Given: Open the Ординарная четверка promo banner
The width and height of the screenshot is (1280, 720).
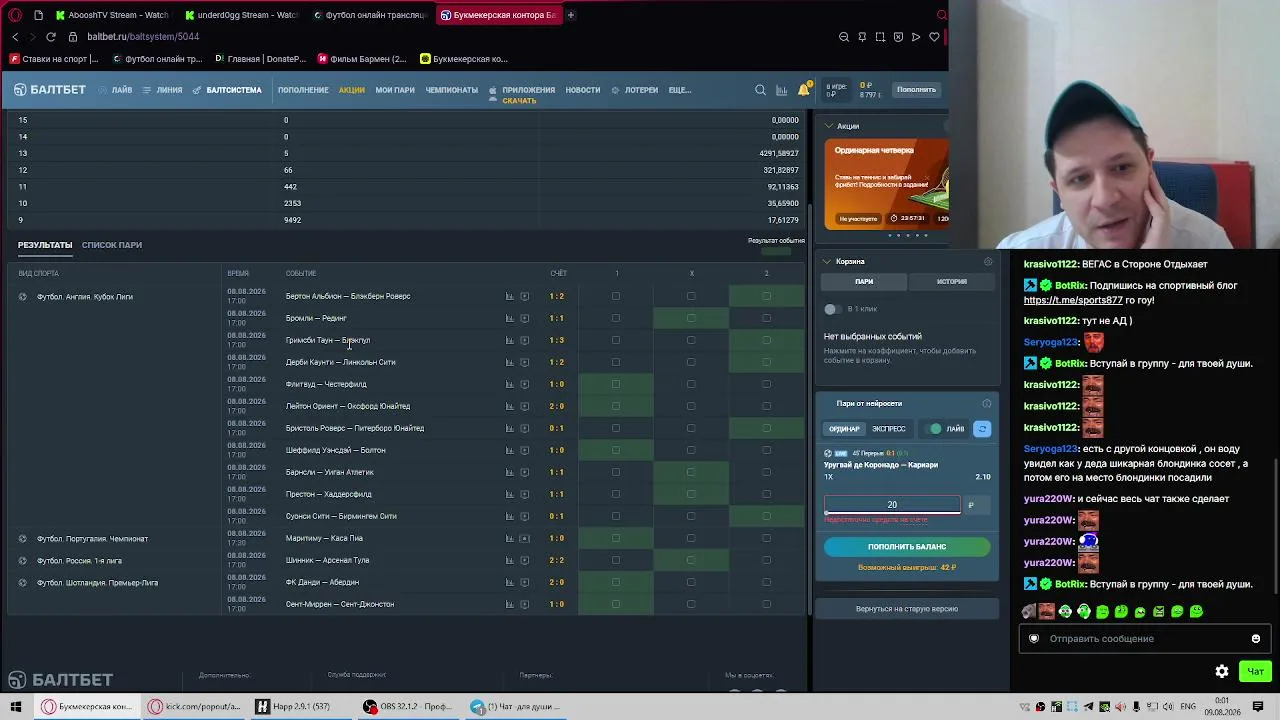Looking at the screenshot, I should tap(887, 184).
